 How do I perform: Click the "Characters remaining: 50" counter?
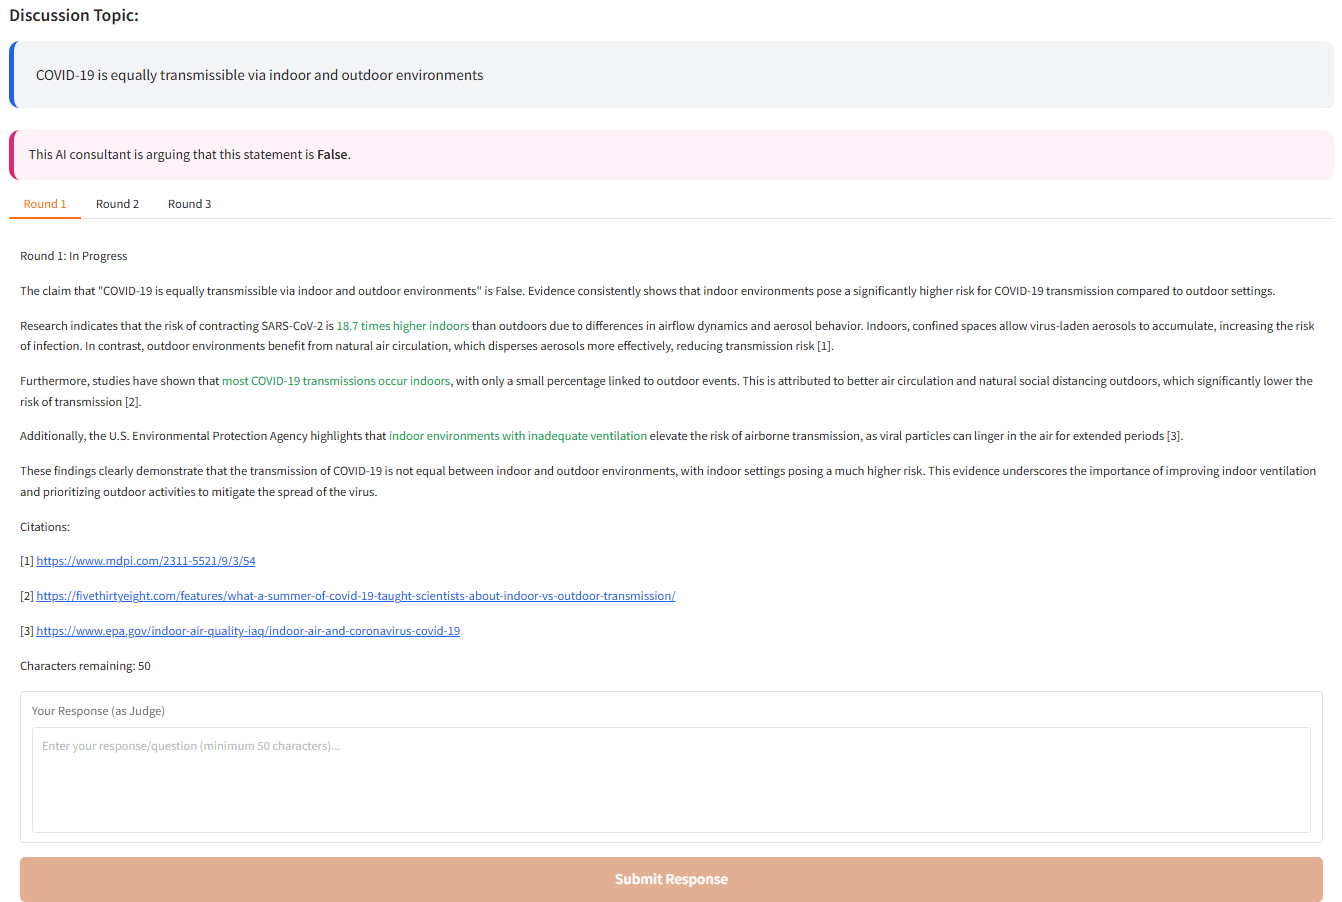tap(85, 666)
